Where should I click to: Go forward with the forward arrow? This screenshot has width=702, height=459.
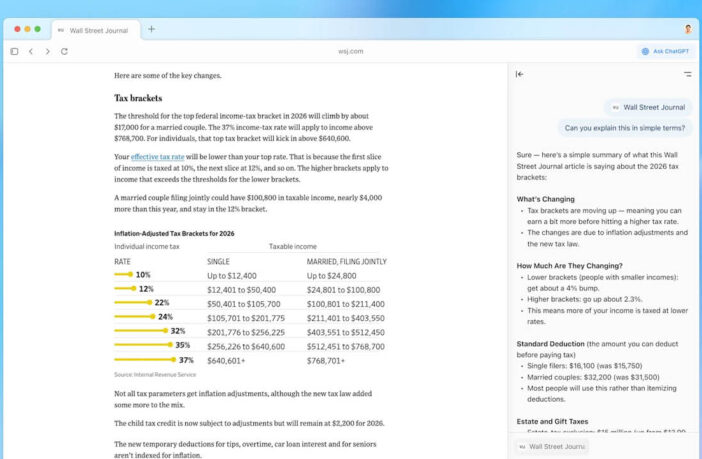pos(47,51)
